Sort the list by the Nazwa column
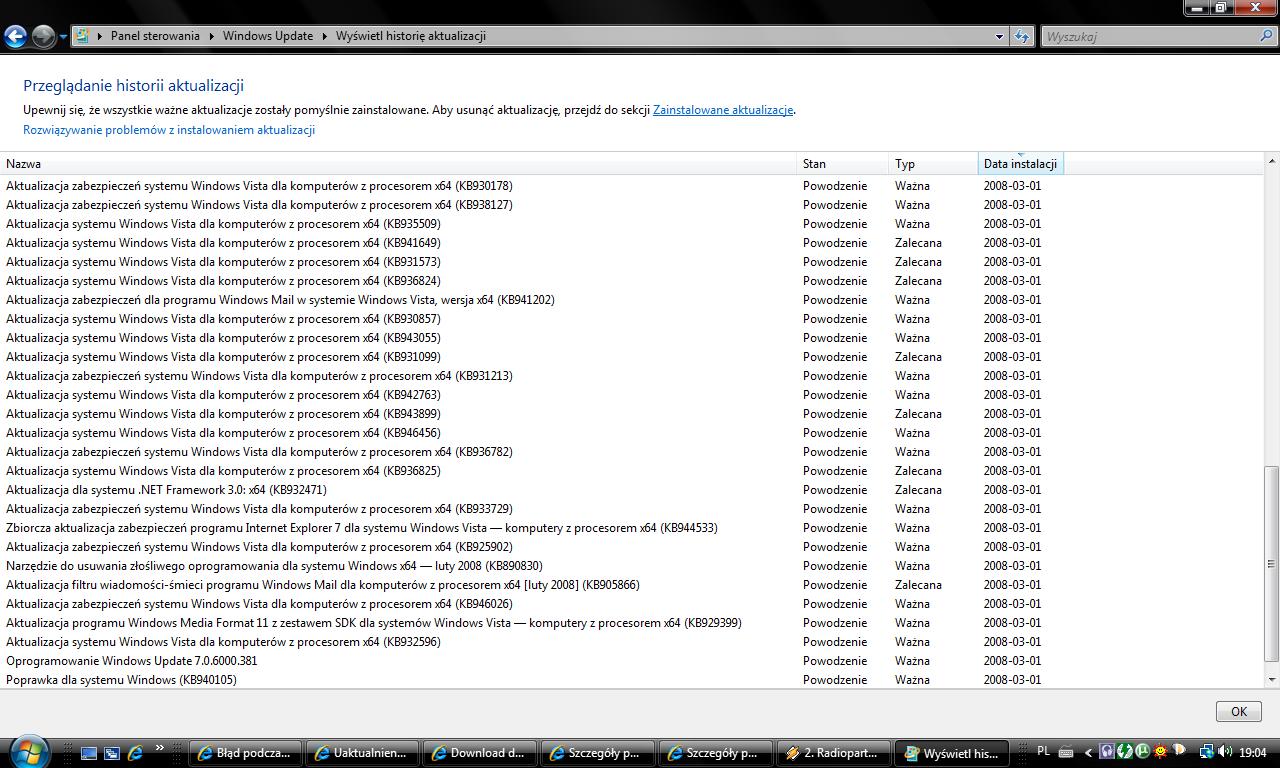The height and width of the screenshot is (768, 1280). (399, 164)
